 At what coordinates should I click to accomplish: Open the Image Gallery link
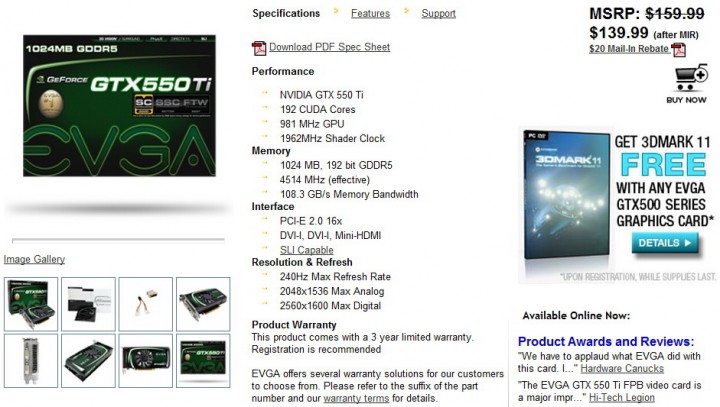click(35, 259)
